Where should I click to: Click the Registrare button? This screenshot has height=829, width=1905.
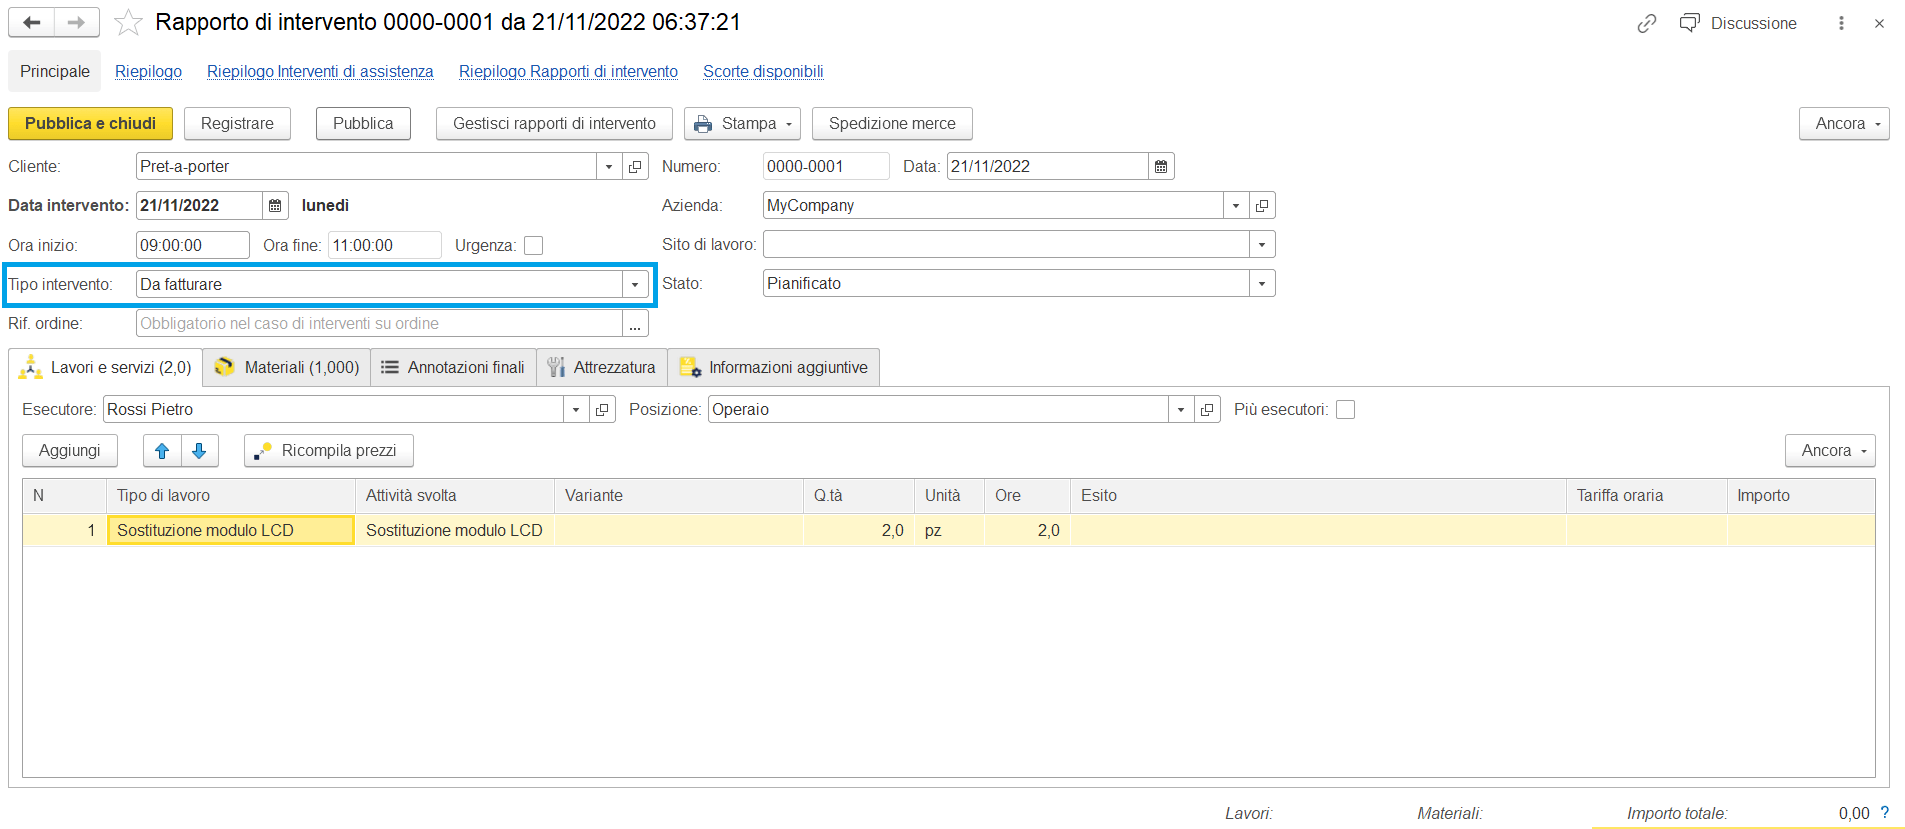(x=237, y=123)
